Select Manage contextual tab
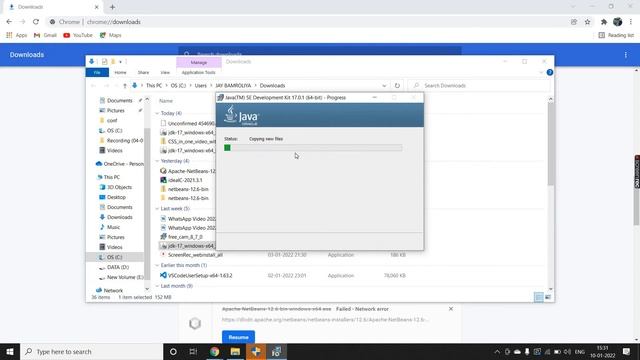 199,62
